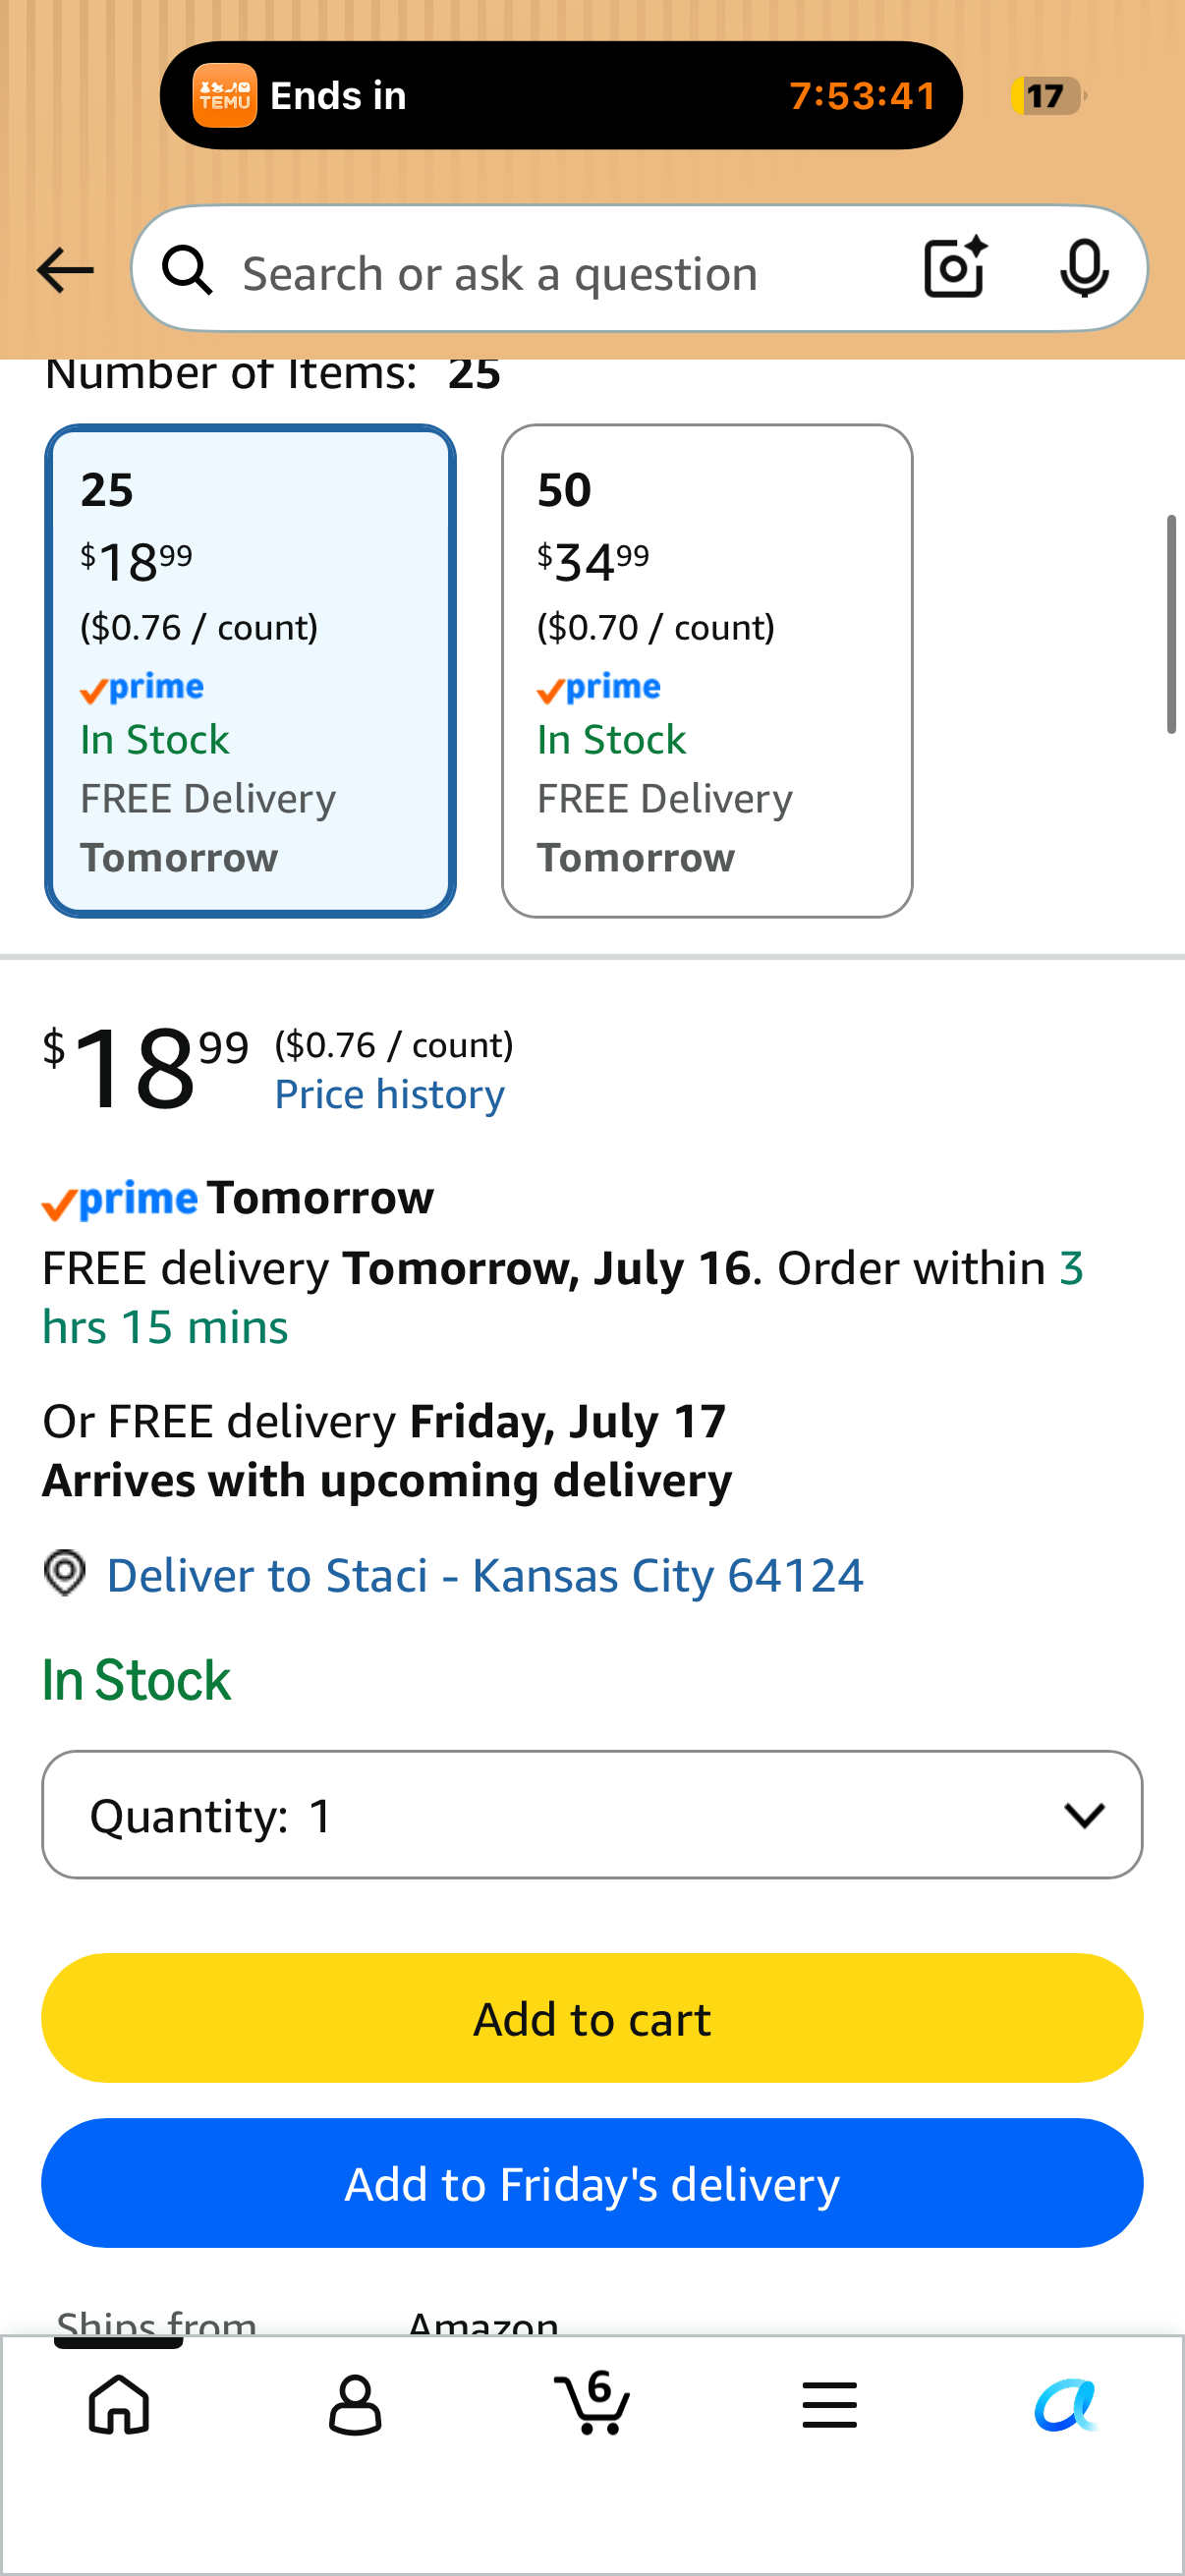View the Price history link
The image size is (1185, 2576).
390,1094
